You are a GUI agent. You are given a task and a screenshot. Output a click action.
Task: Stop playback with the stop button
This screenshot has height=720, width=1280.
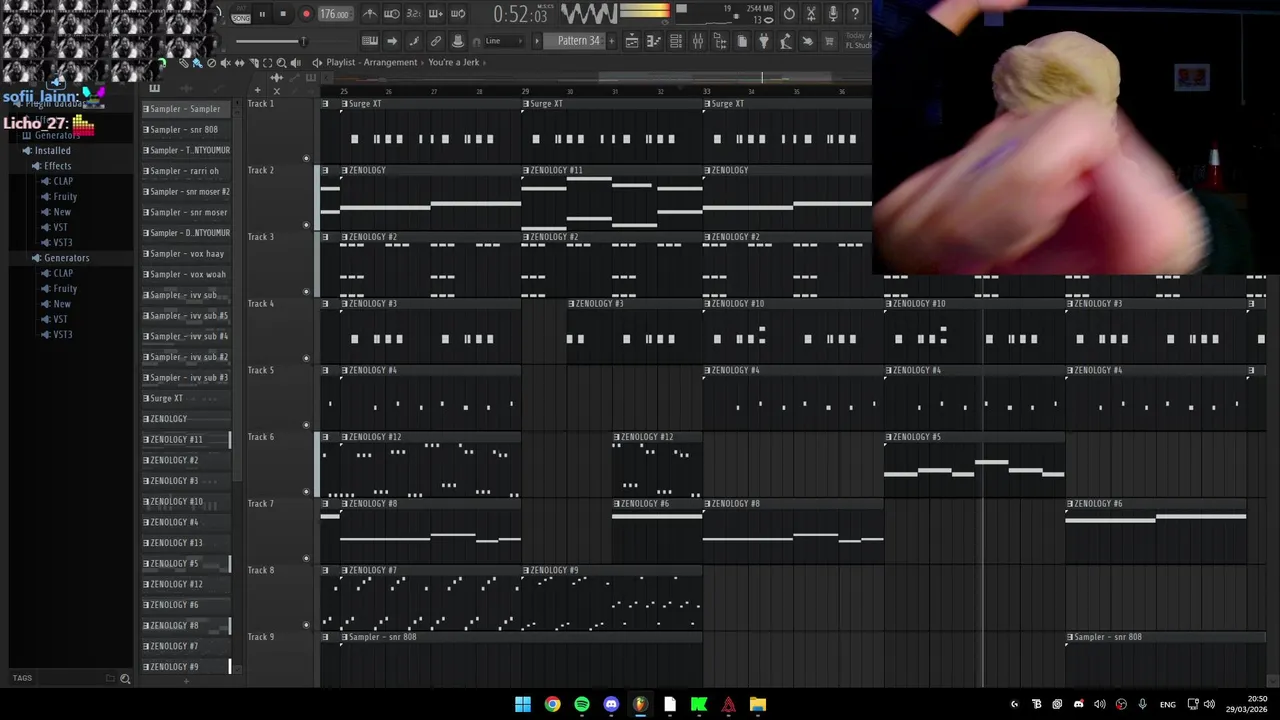tap(283, 14)
